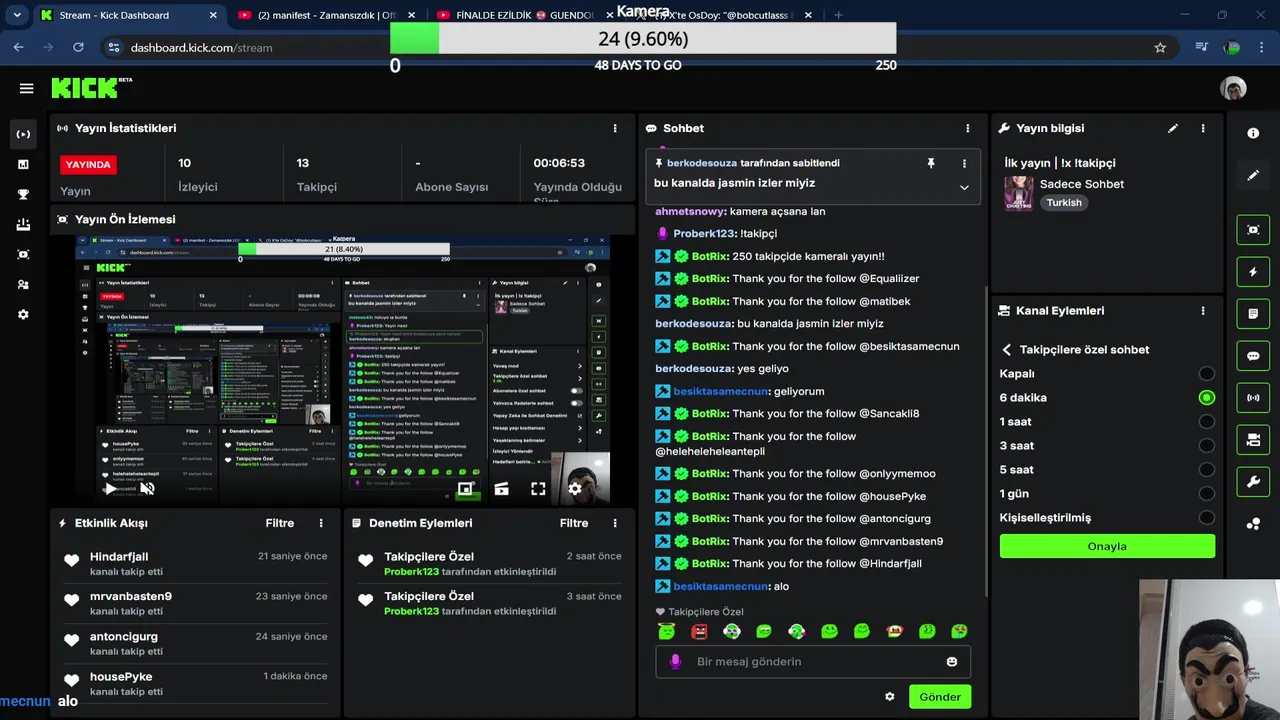Bookmark this page with the star icon
The image size is (1280, 720).
(x=1160, y=47)
